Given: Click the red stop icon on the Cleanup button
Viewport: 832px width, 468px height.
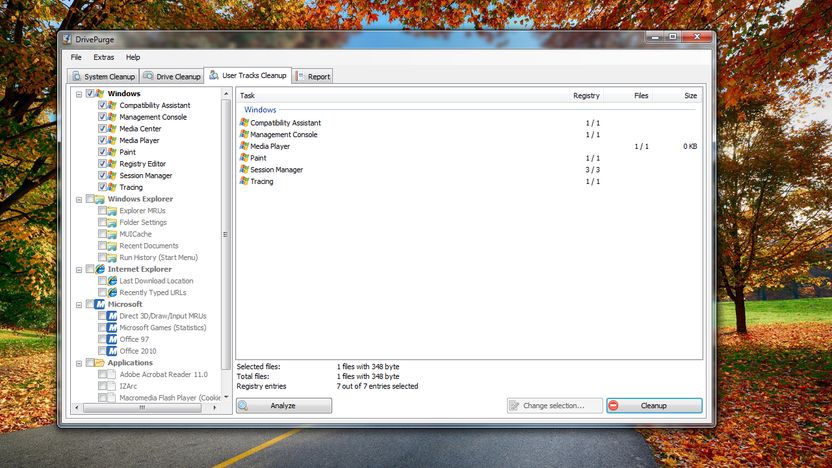Looking at the screenshot, I should [613, 405].
